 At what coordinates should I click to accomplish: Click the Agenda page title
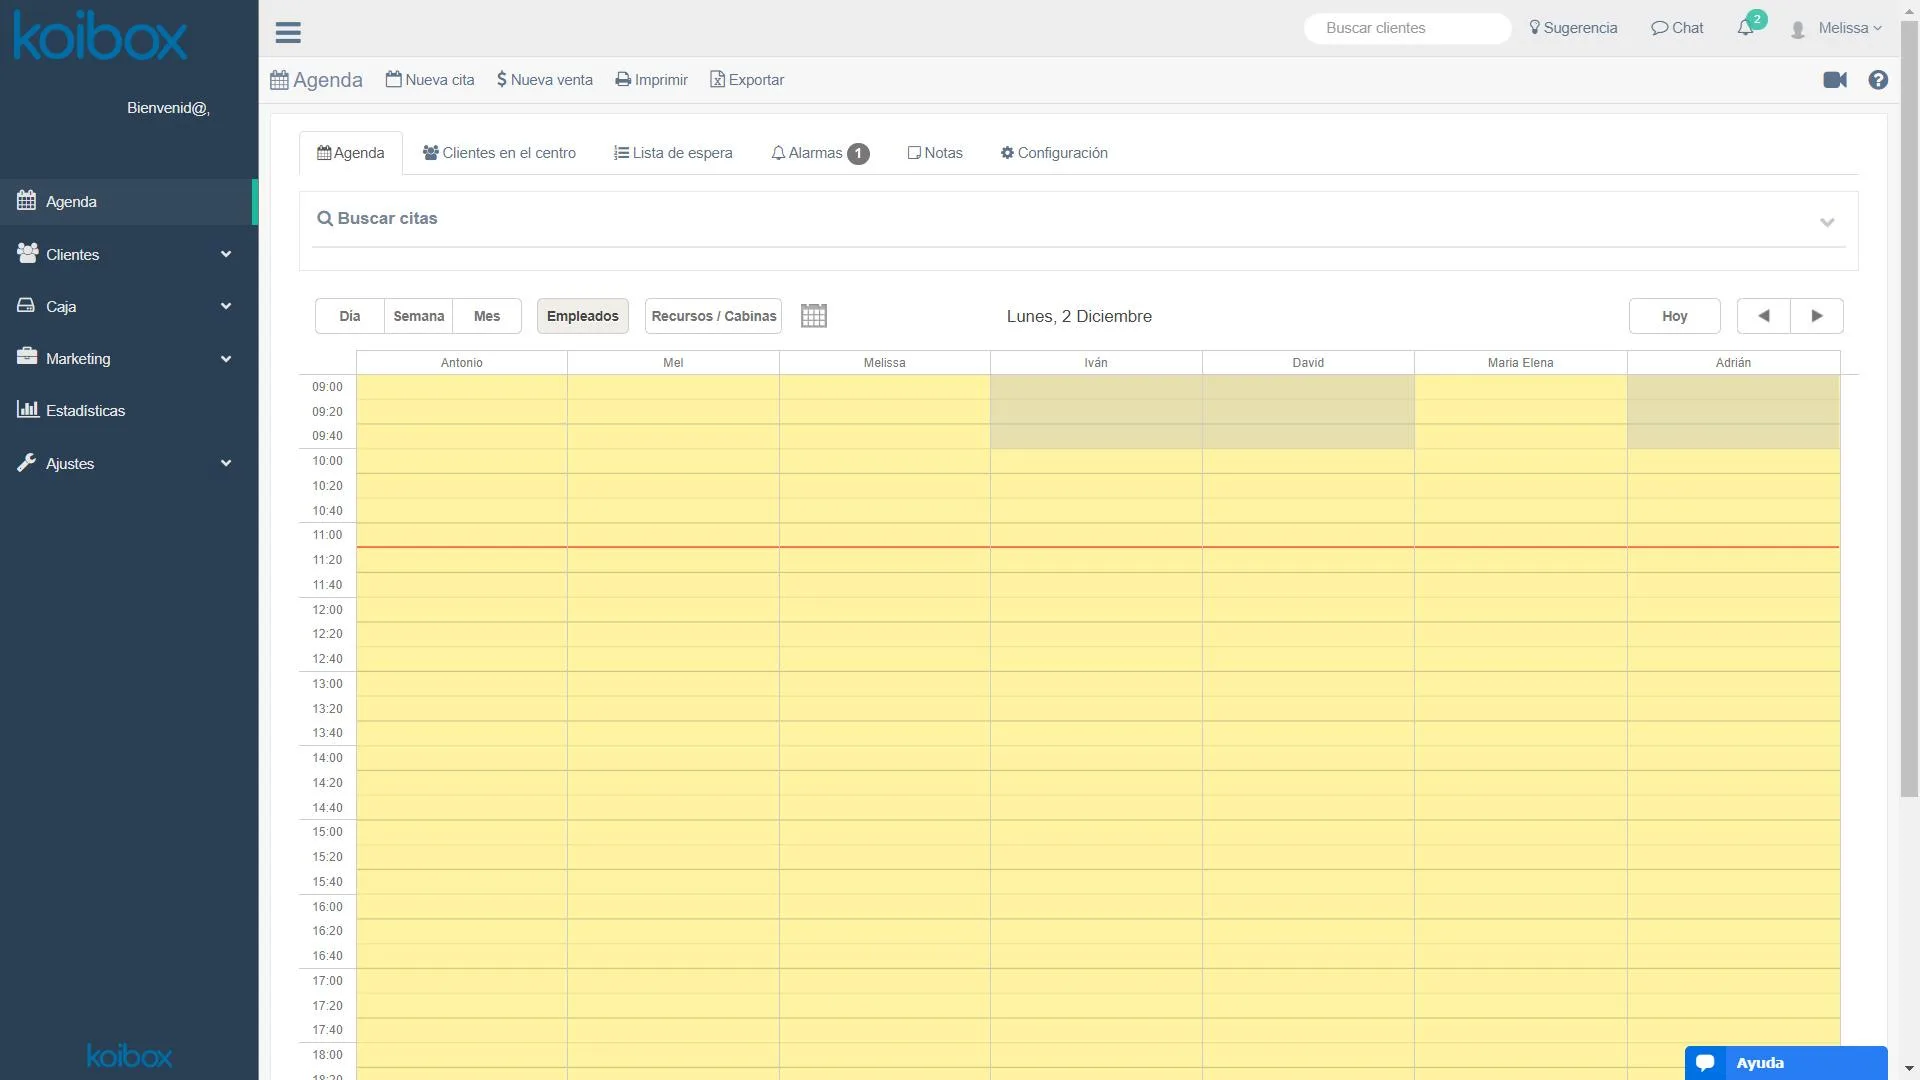click(316, 80)
